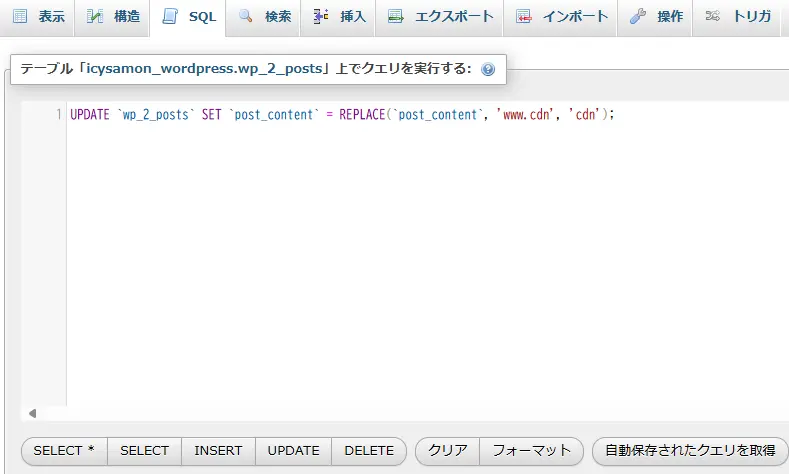Viewport: 789px width, 474px height.
Task: Insert a SELECT * query template
Action: point(64,451)
